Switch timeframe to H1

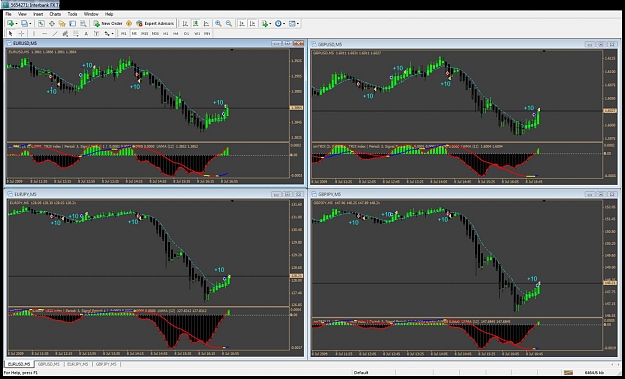[x=165, y=34]
